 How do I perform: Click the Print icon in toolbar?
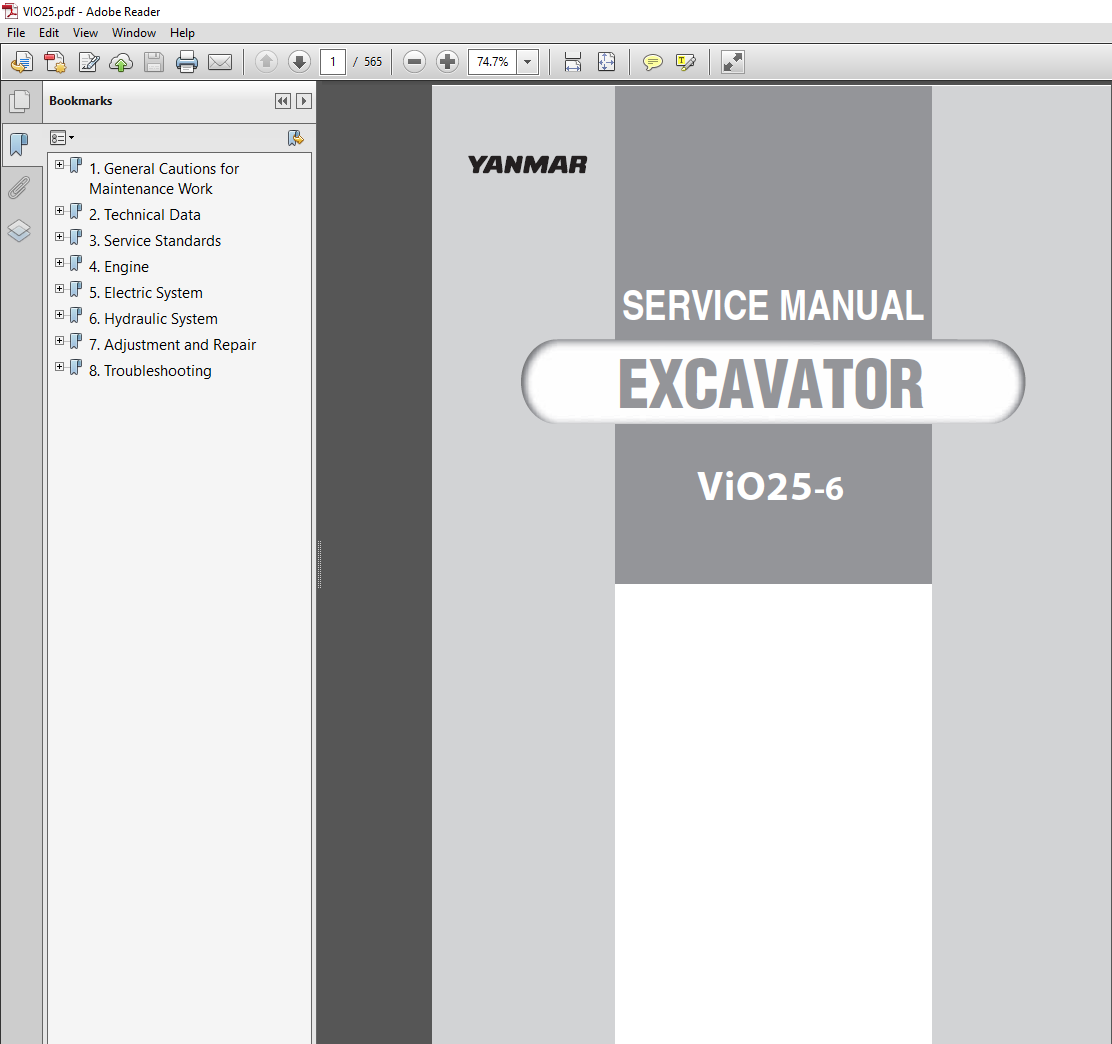pos(187,62)
